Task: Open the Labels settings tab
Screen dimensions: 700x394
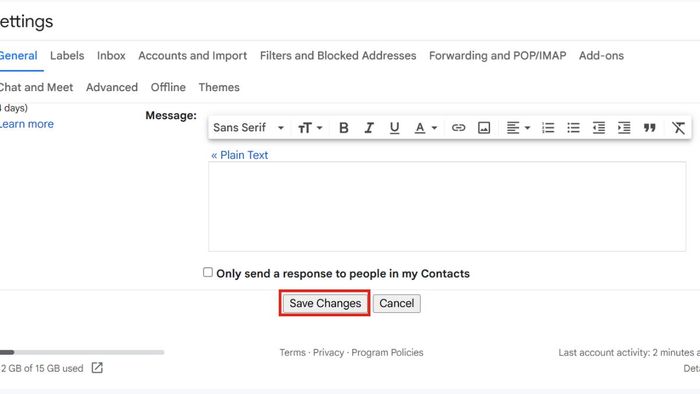Action: (67, 56)
